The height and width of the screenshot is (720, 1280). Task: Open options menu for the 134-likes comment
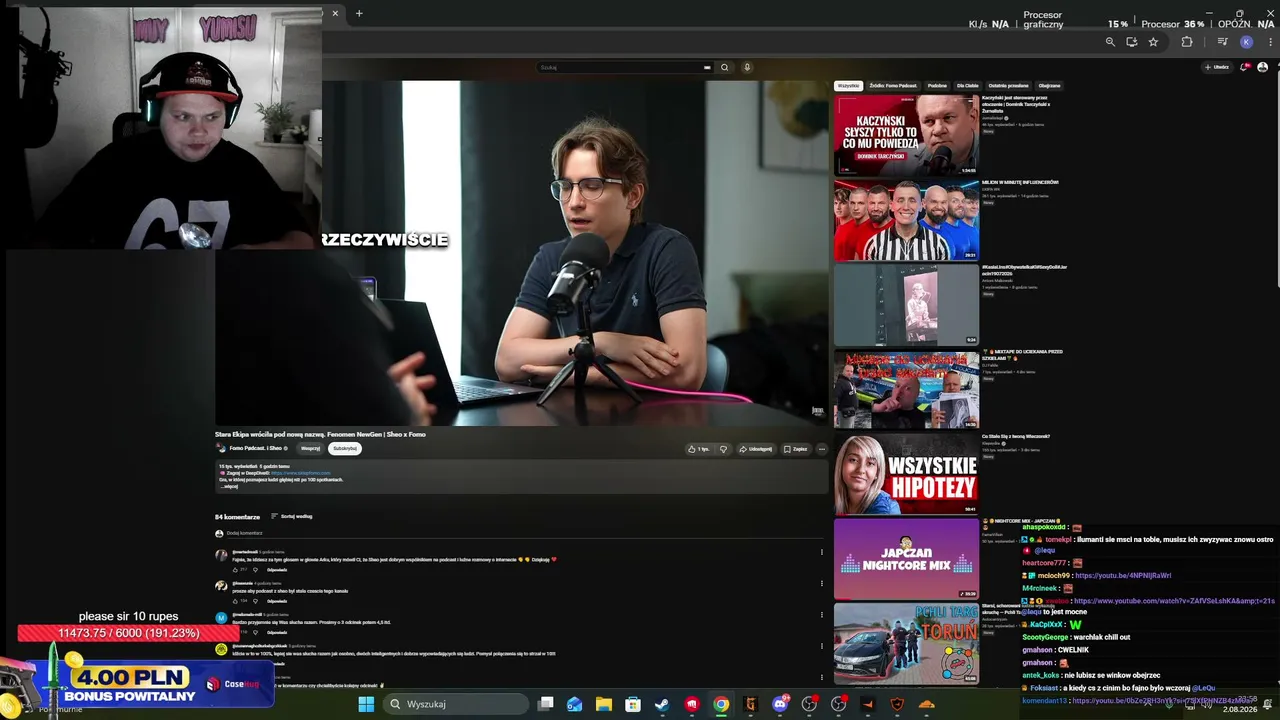click(x=822, y=584)
